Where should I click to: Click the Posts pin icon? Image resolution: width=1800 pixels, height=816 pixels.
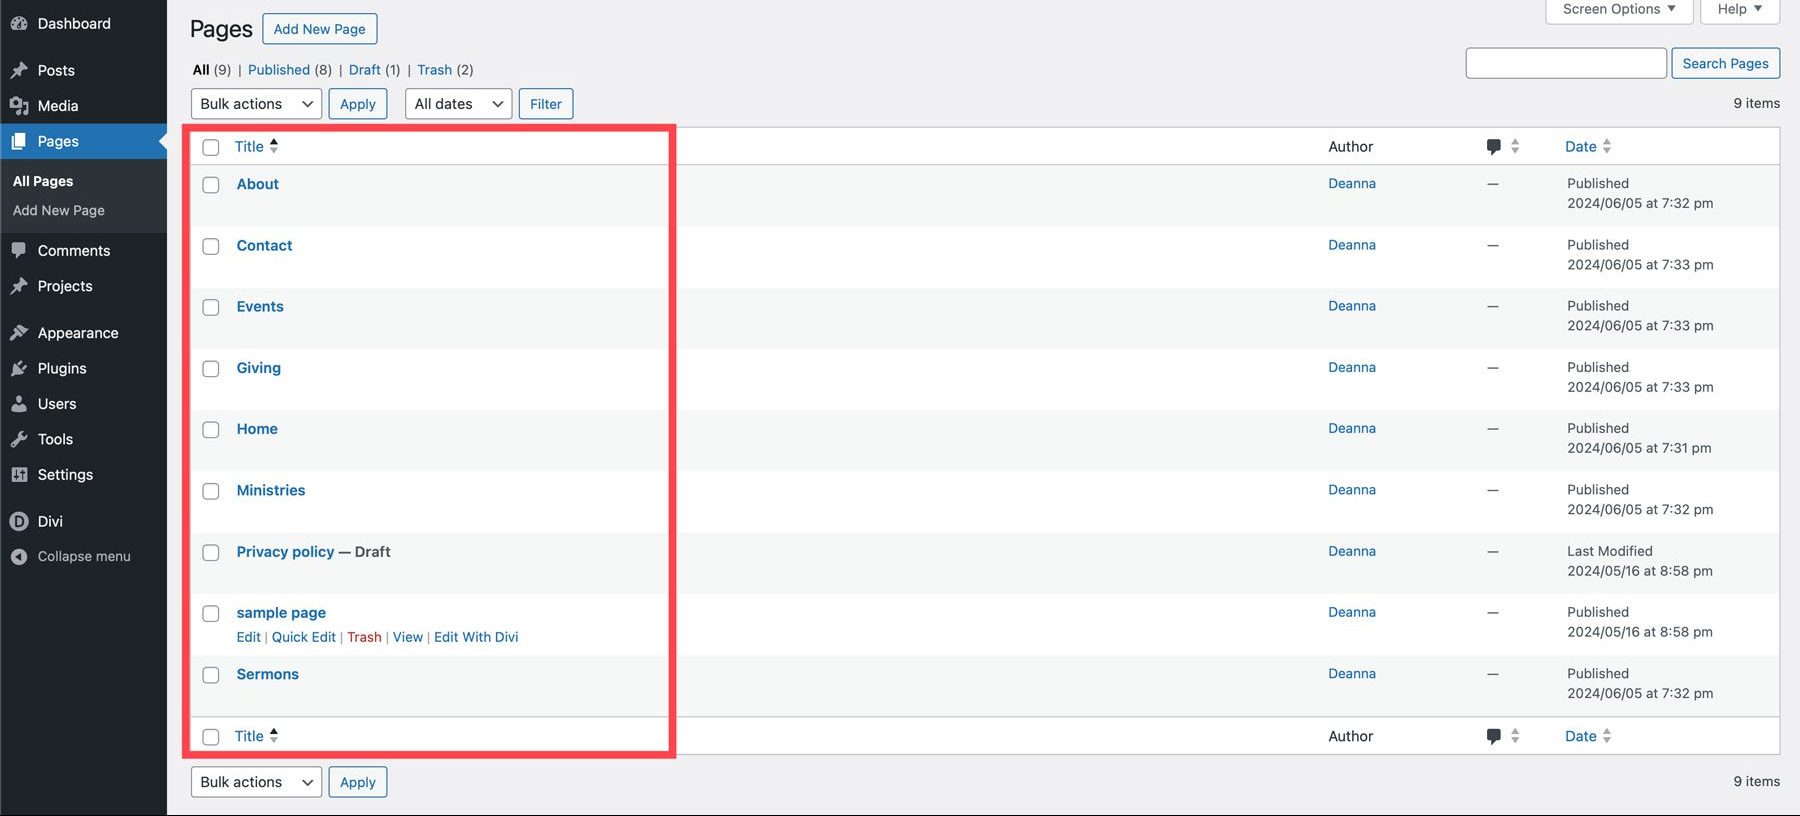click(19, 70)
